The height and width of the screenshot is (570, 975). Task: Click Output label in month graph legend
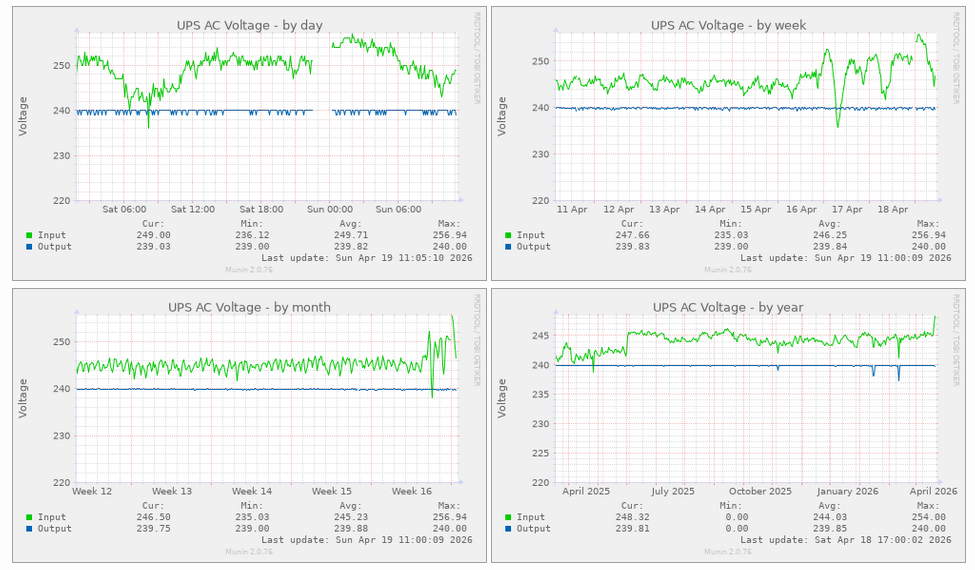57,528
